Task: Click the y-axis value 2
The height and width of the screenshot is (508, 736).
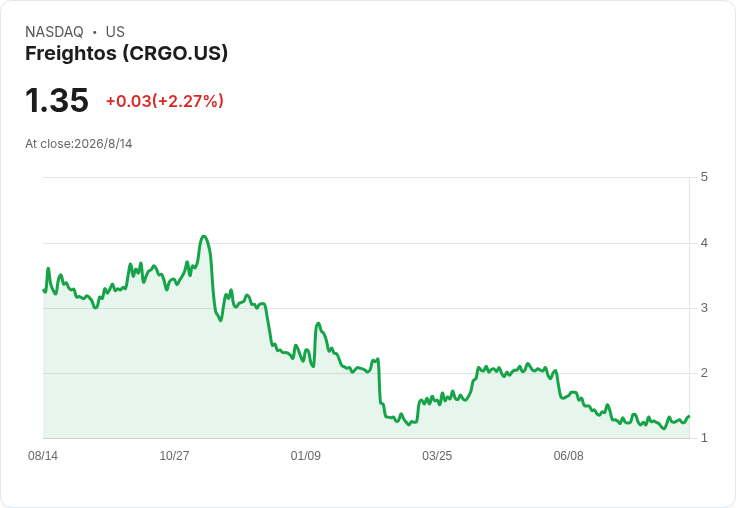Action: point(704,373)
